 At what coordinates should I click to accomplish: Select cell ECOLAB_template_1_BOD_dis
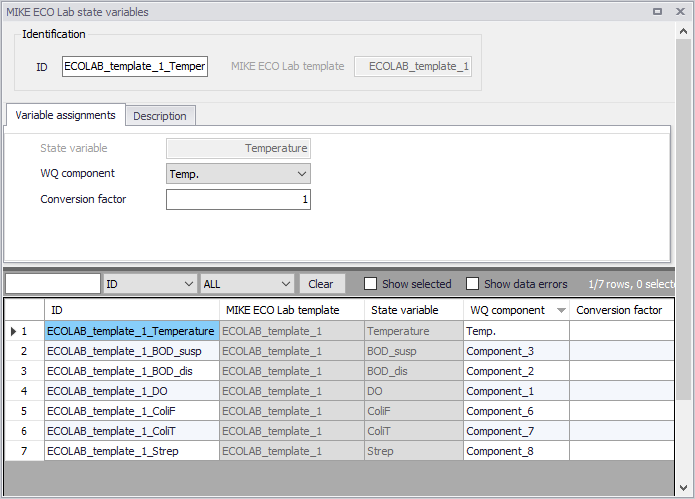coord(132,371)
